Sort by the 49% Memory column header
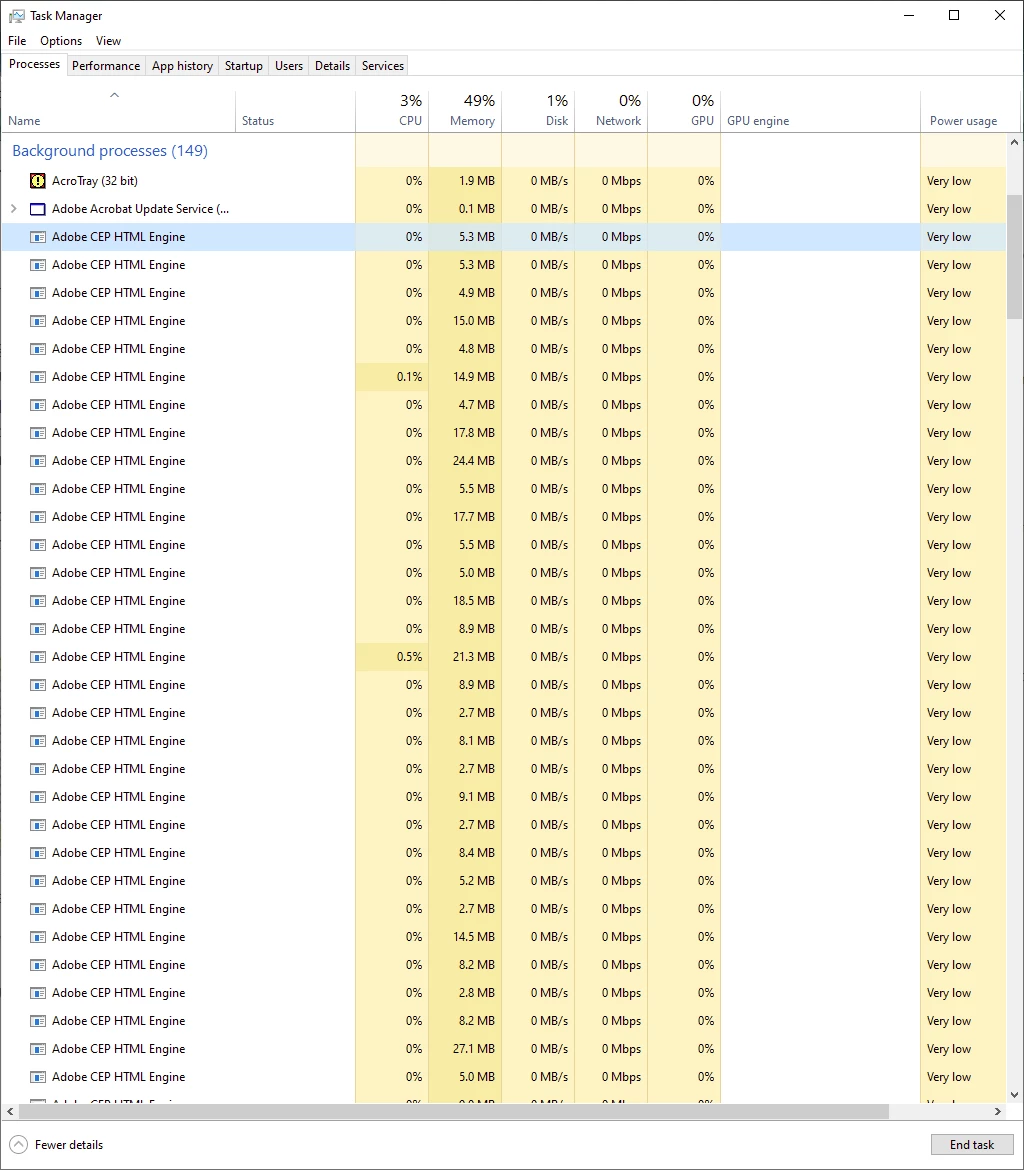 tap(465, 111)
